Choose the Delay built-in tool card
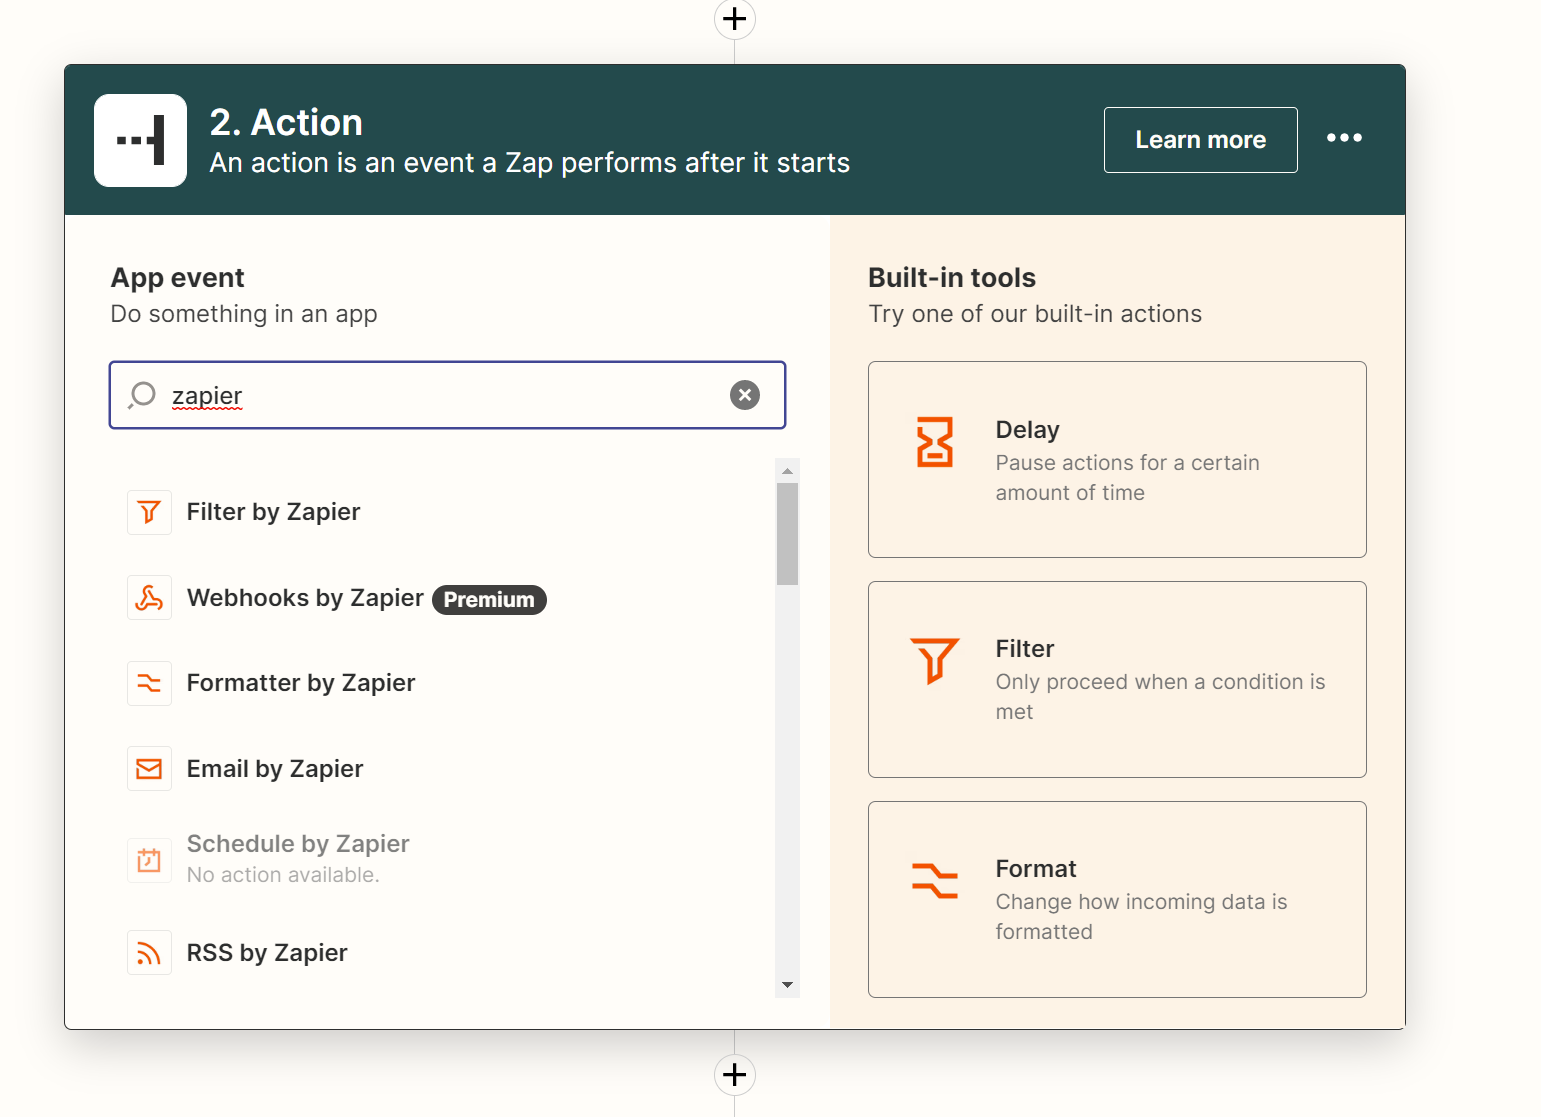 point(1117,460)
